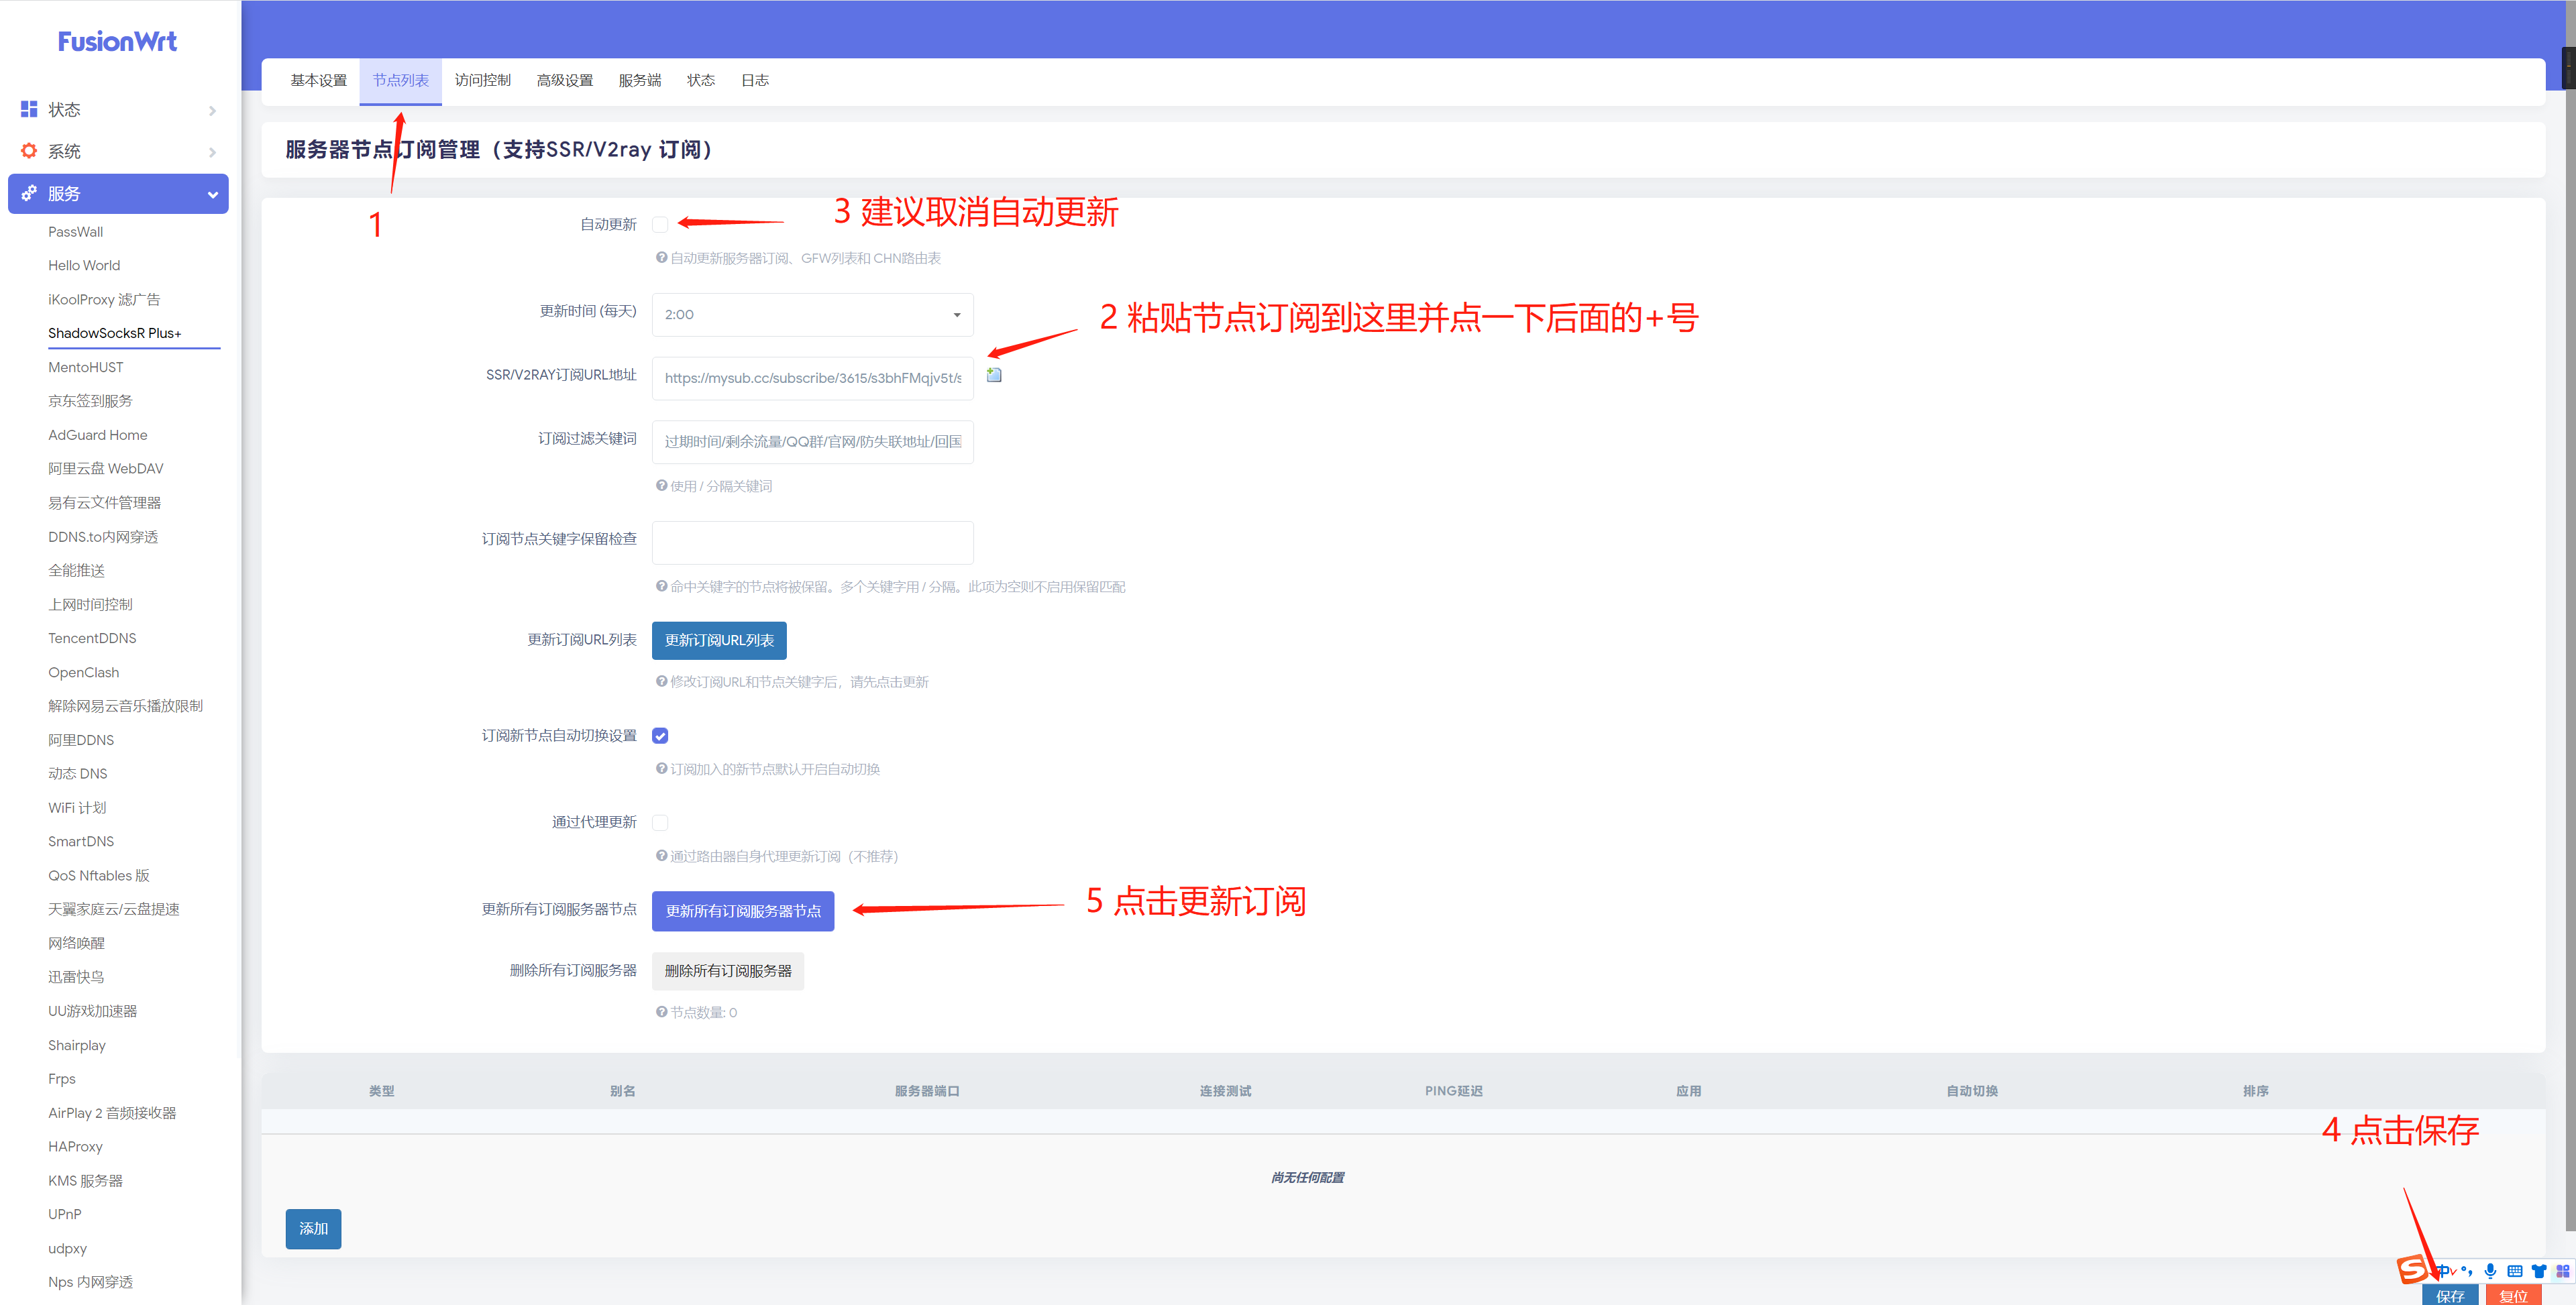Click the 更新订阅URL列表 button
Screen dimensions: 2576x1305
click(x=719, y=640)
